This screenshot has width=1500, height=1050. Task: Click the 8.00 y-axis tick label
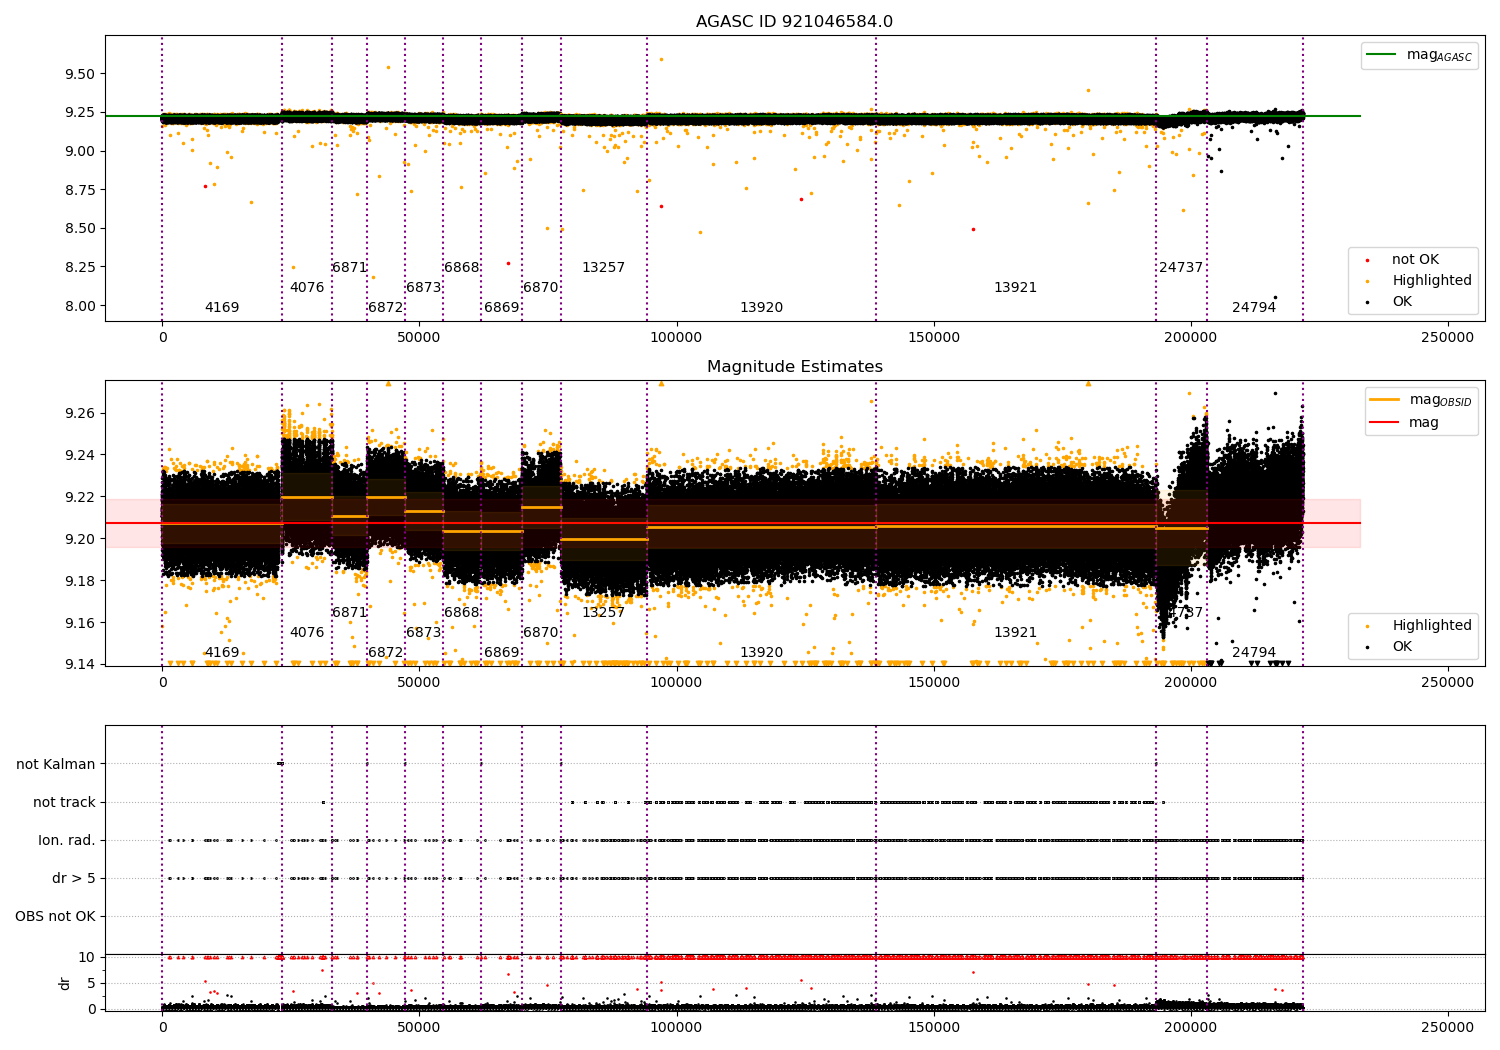click(79, 306)
